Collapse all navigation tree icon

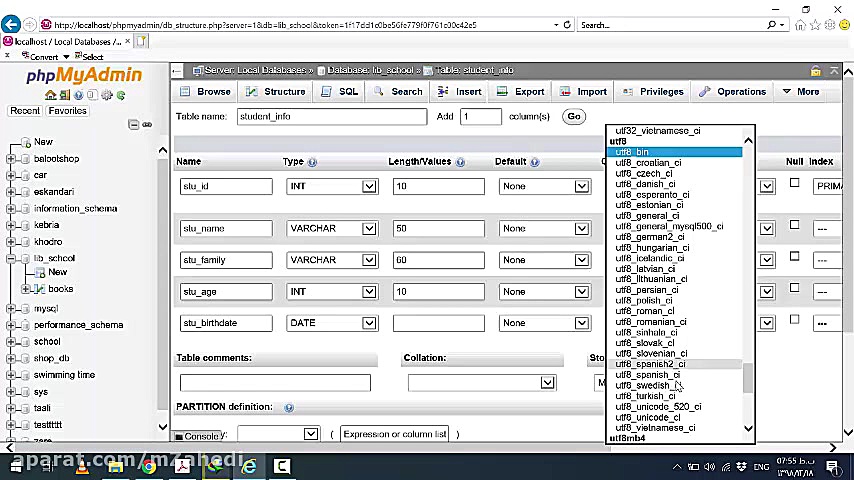pyautogui.click(x=134, y=125)
